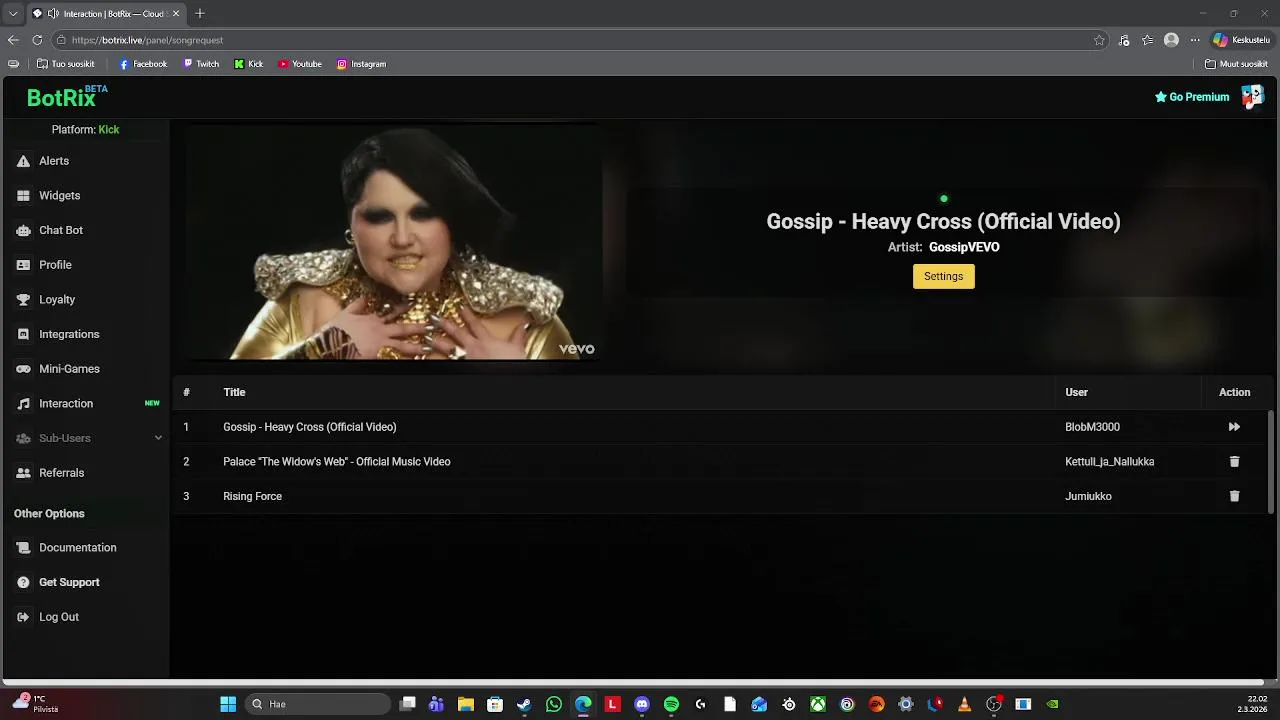The width and height of the screenshot is (1280, 720).
Task: Open the Youtube bookmark
Action: 300,64
